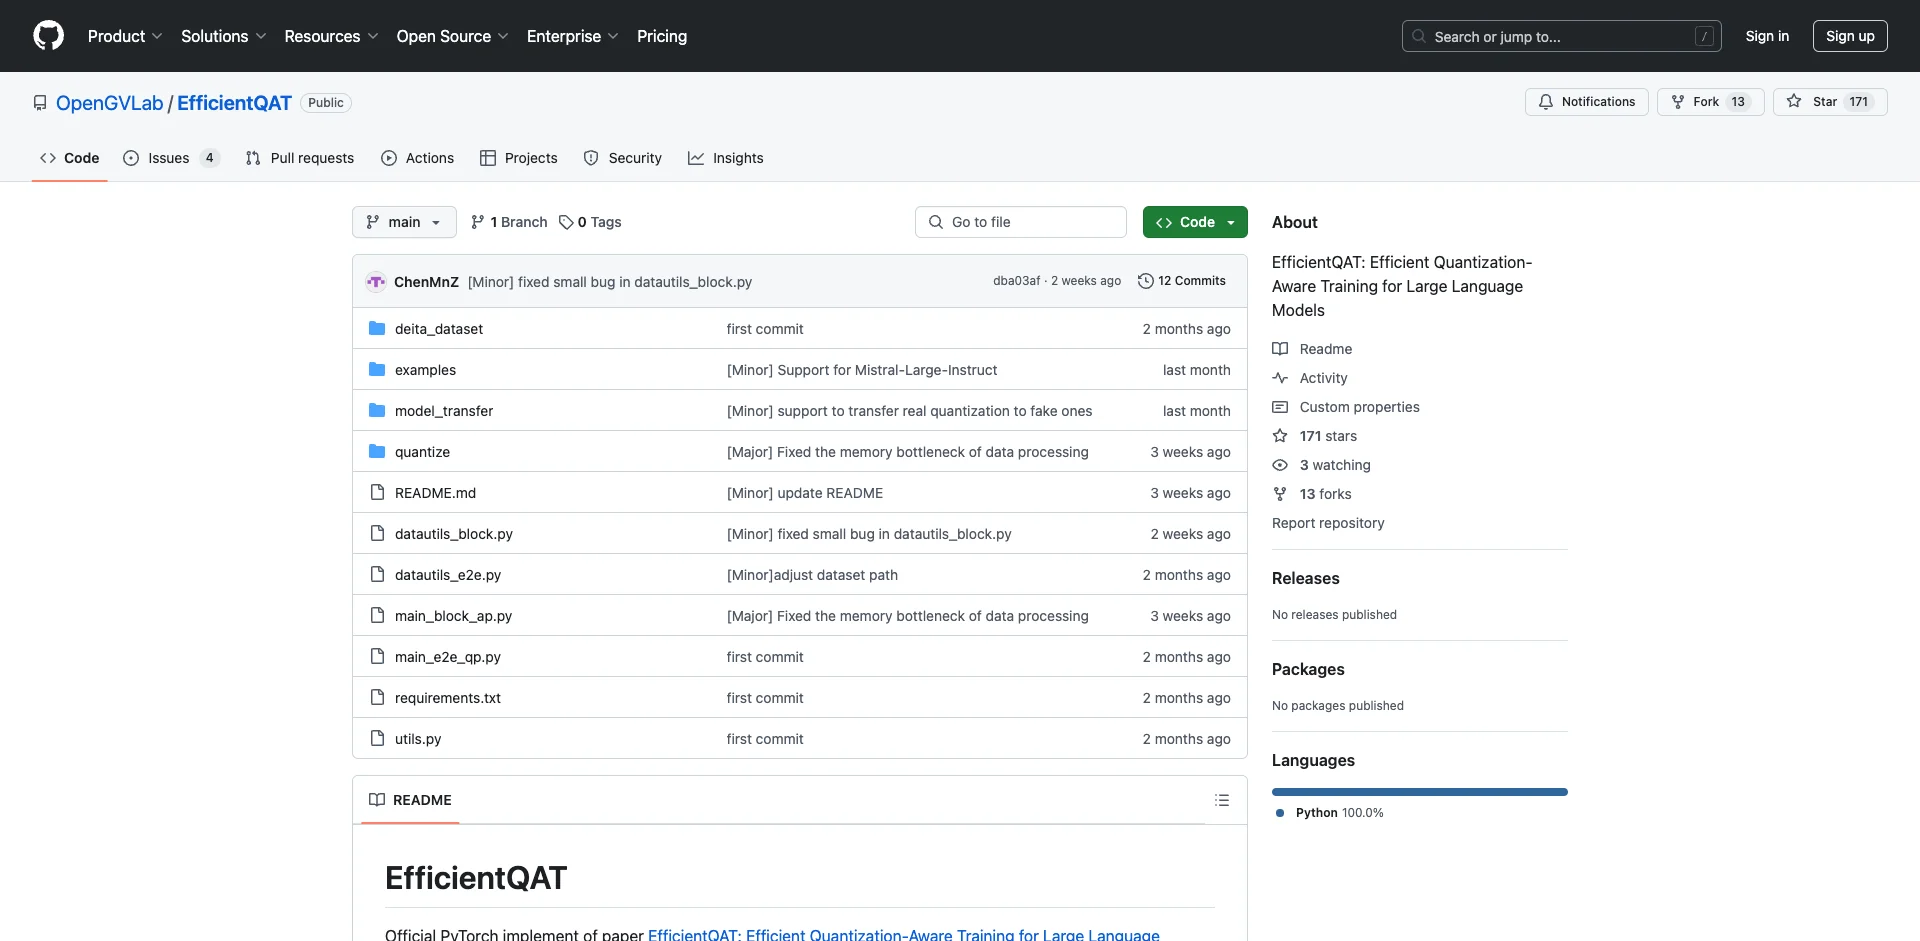View the 1 Branch link
Image resolution: width=1920 pixels, height=941 pixels.
coord(509,222)
